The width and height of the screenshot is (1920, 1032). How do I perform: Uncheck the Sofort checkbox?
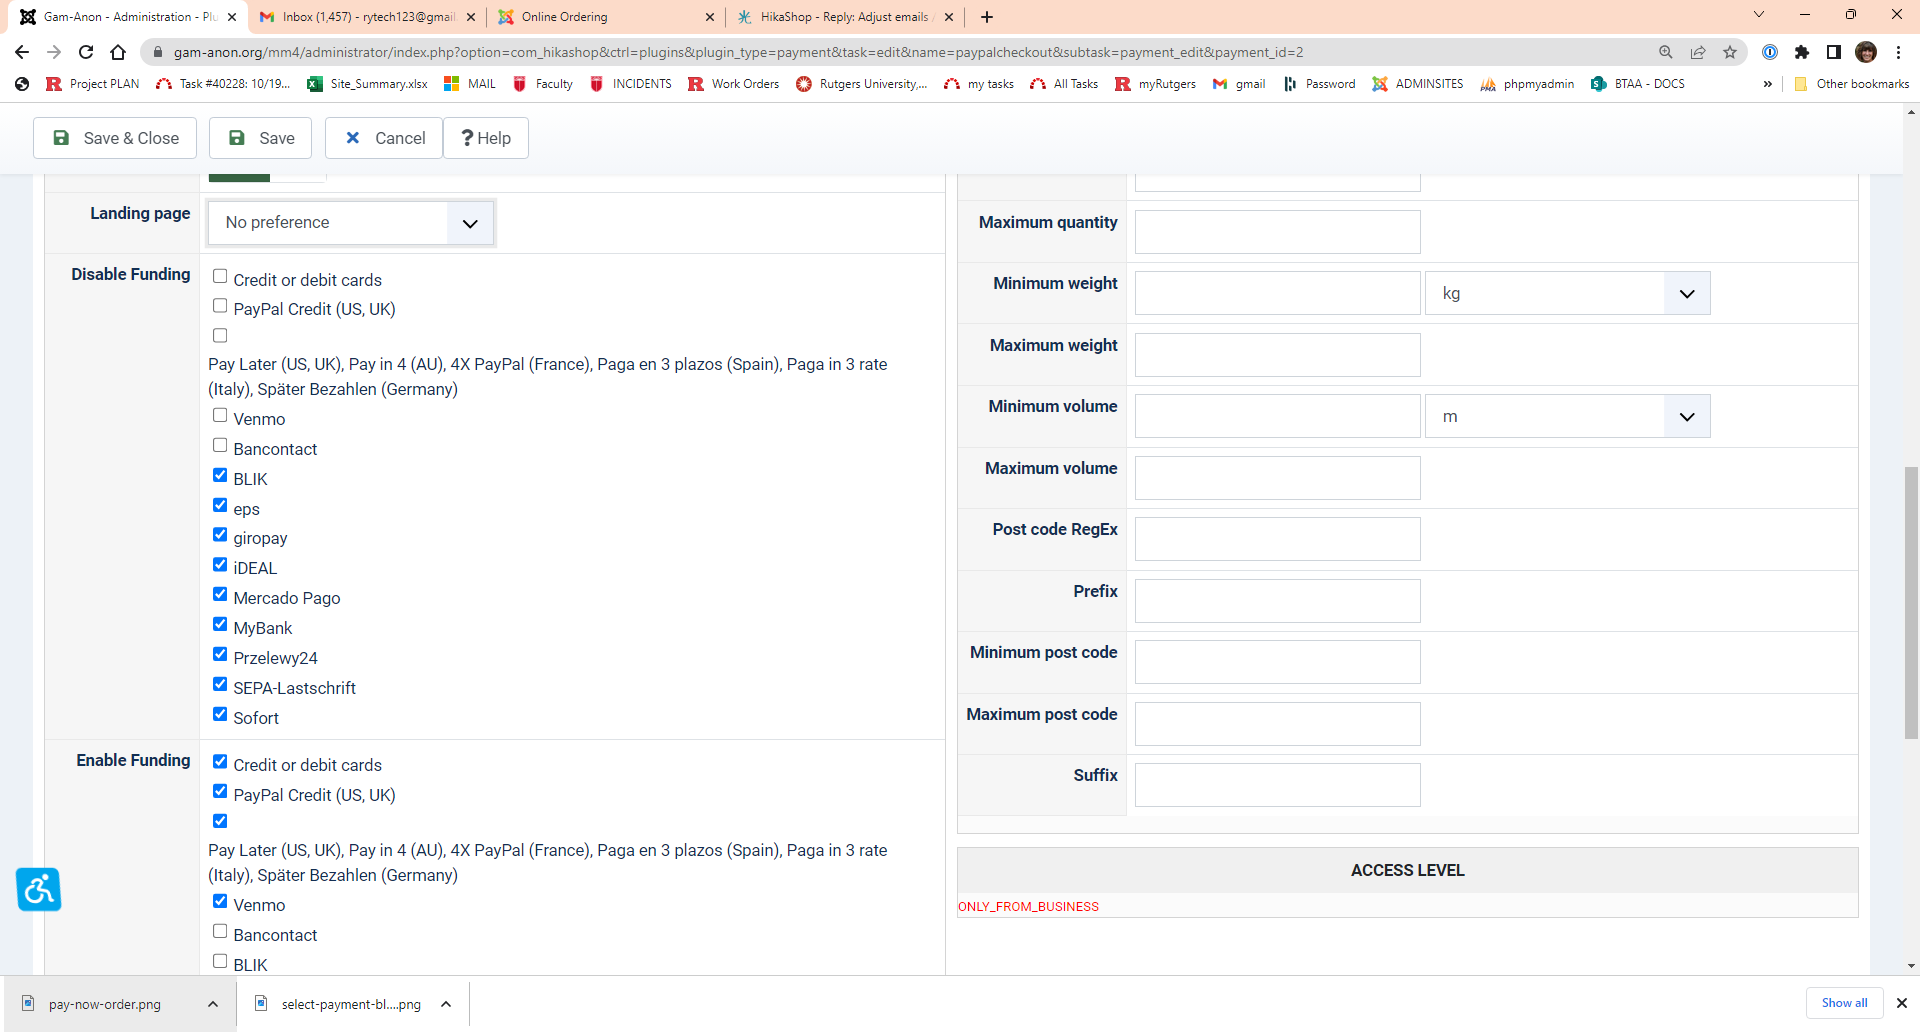coord(220,715)
